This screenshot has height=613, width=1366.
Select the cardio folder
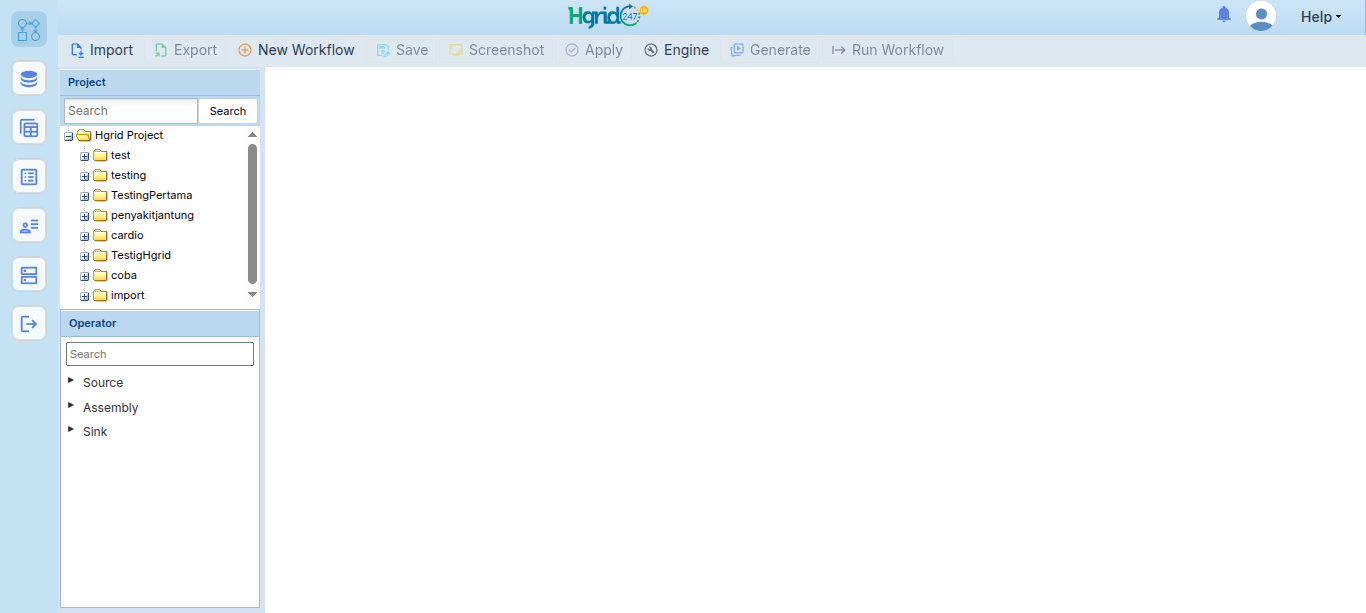tap(127, 235)
